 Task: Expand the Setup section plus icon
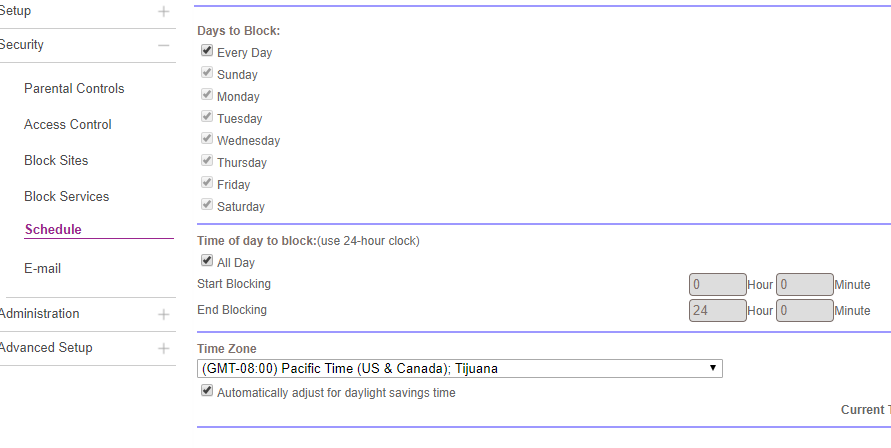click(164, 12)
